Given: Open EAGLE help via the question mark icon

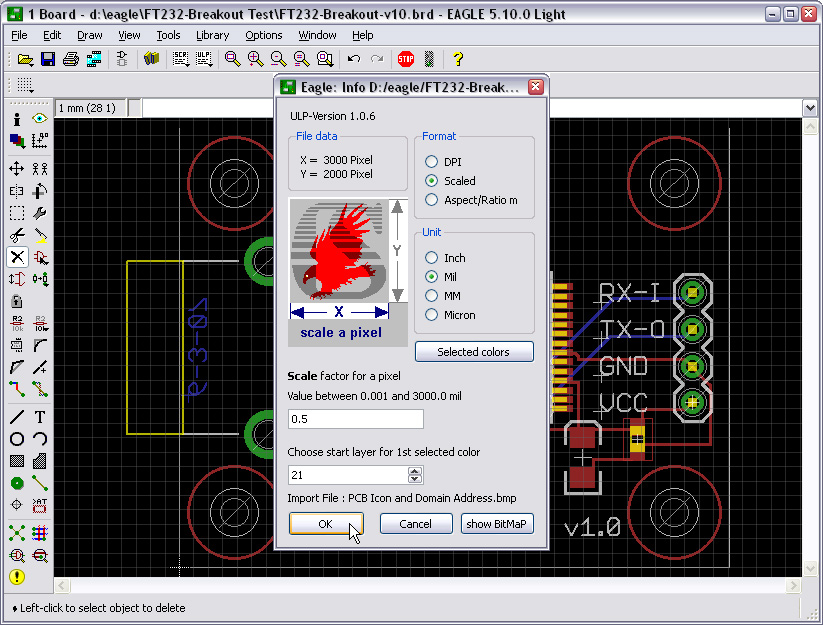Looking at the screenshot, I should [x=457, y=59].
